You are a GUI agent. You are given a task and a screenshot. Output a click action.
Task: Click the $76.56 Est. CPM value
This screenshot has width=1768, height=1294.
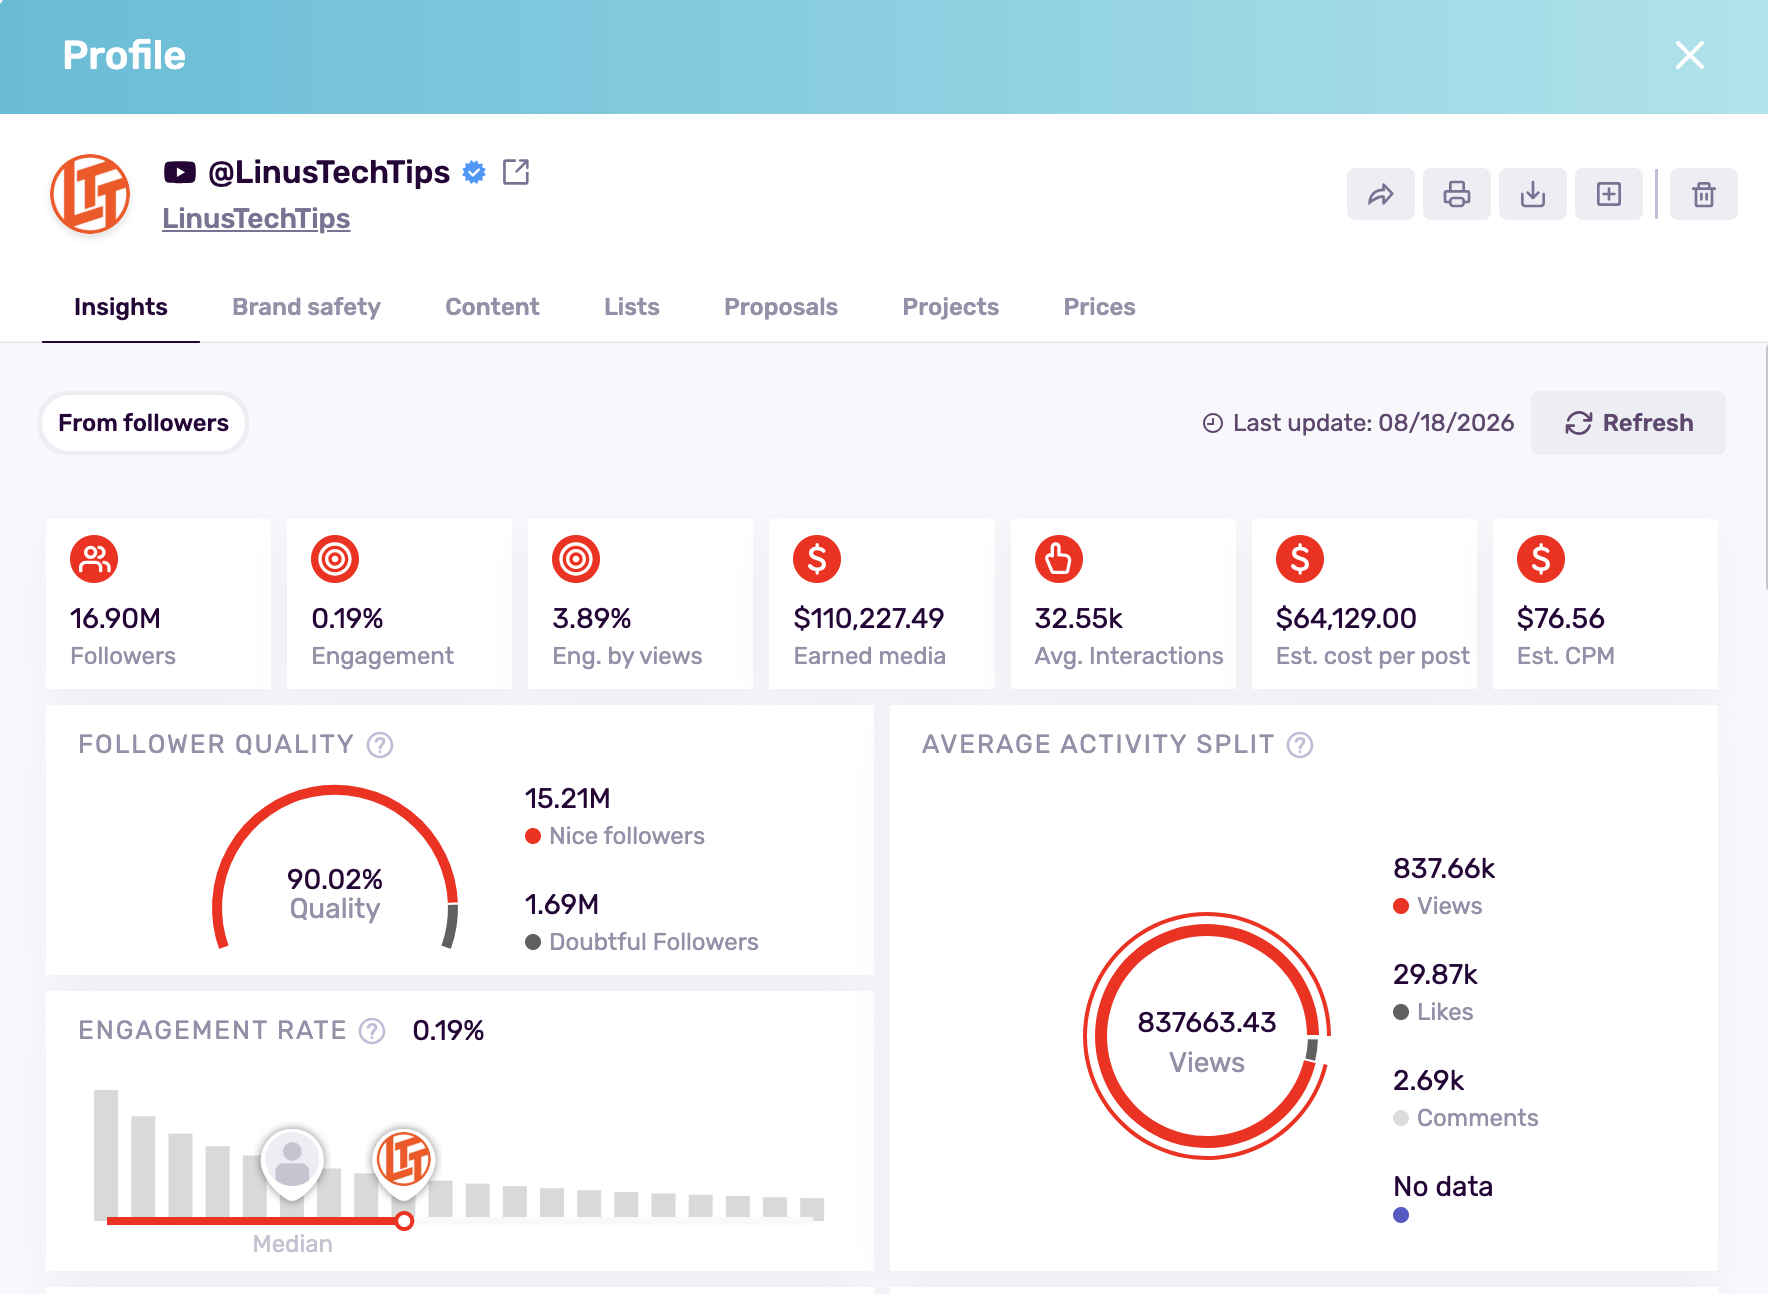[1560, 618]
